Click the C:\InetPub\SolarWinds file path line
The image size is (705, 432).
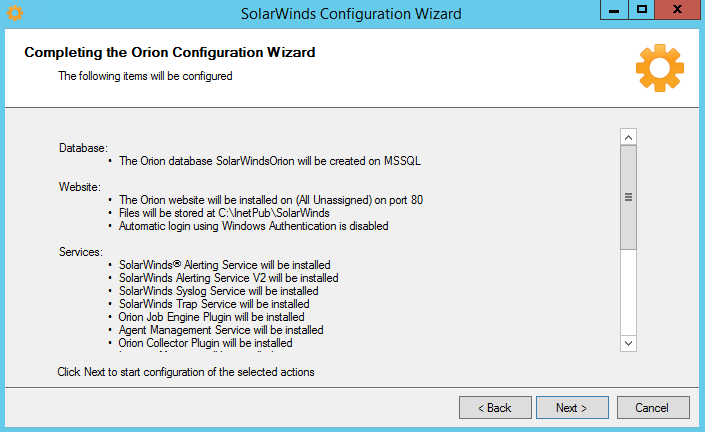tap(223, 213)
